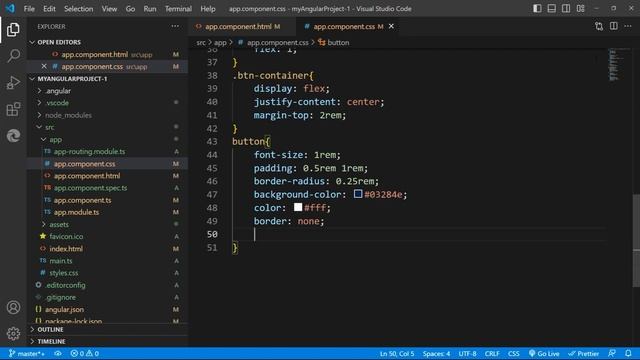Viewport: 640px width, 360px height.
Task: Click the UTF-8 encoding indicator
Action: pyautogui.click(x=467, y=353)
